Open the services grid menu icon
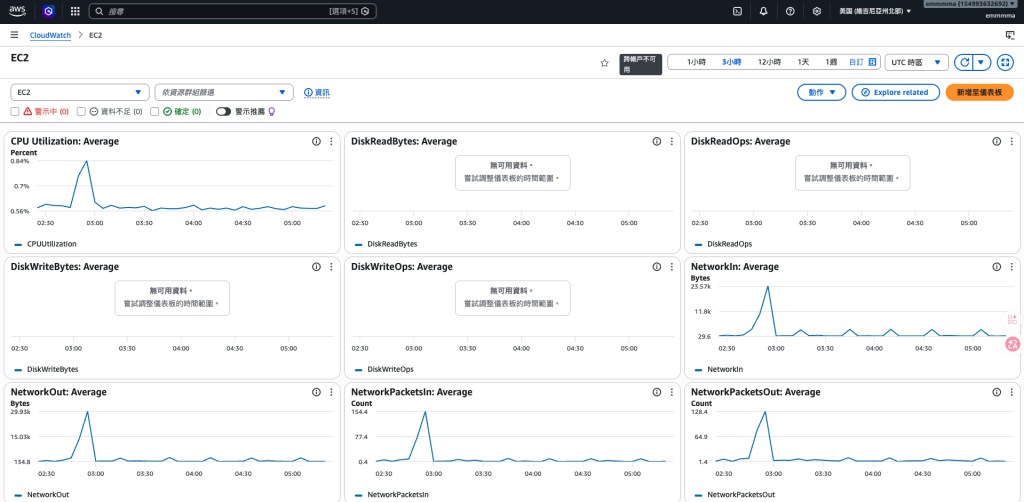 (75, 11)
